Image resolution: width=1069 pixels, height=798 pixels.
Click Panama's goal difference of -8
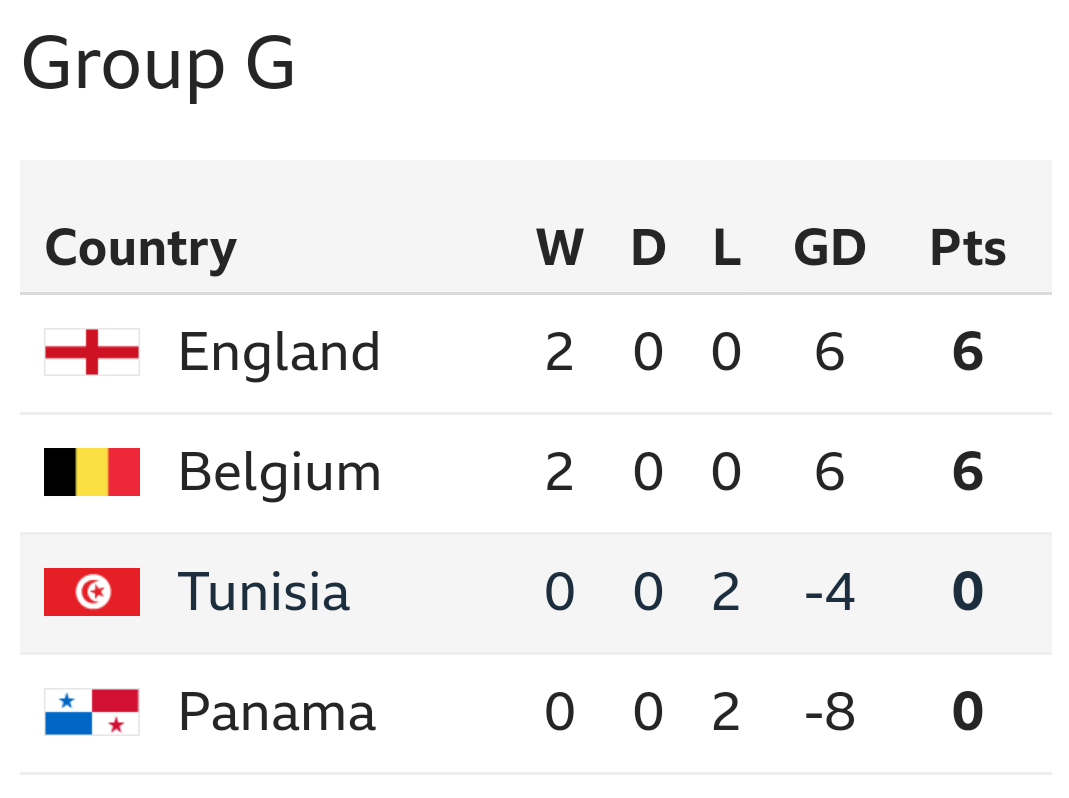pos(829,712)
